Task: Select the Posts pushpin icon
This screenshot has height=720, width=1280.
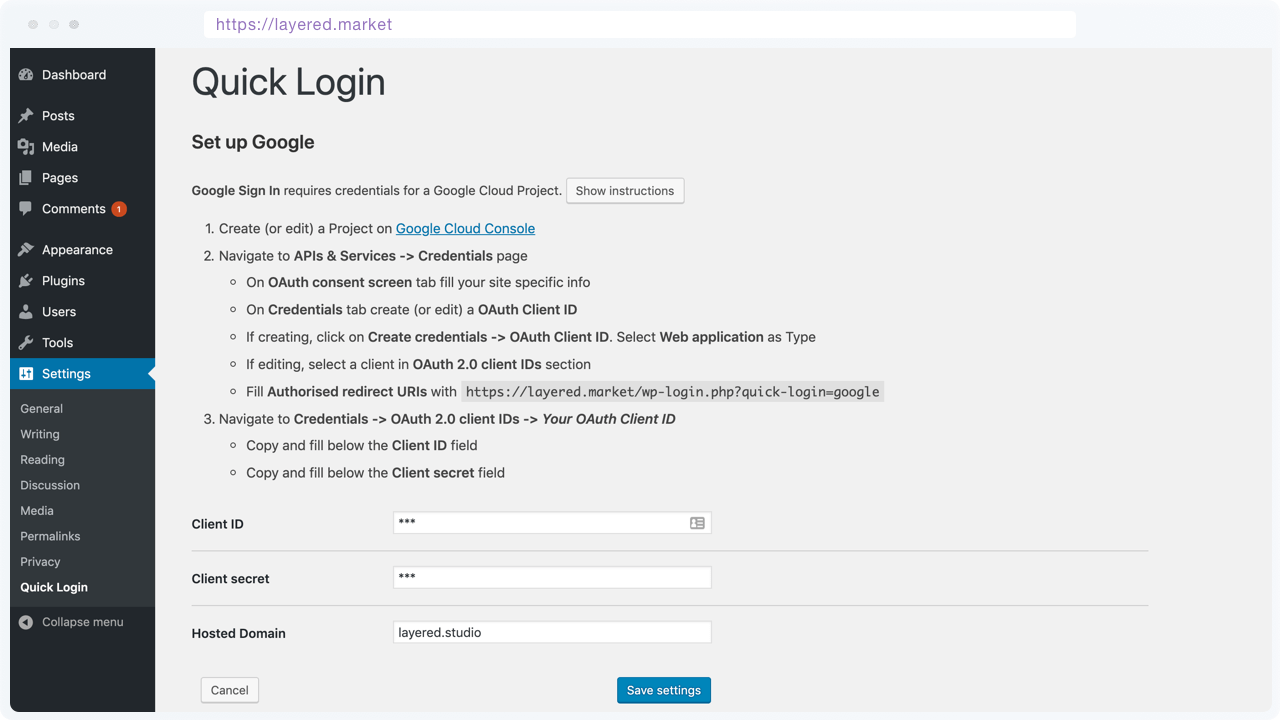Action: click(x=25, y=115)
